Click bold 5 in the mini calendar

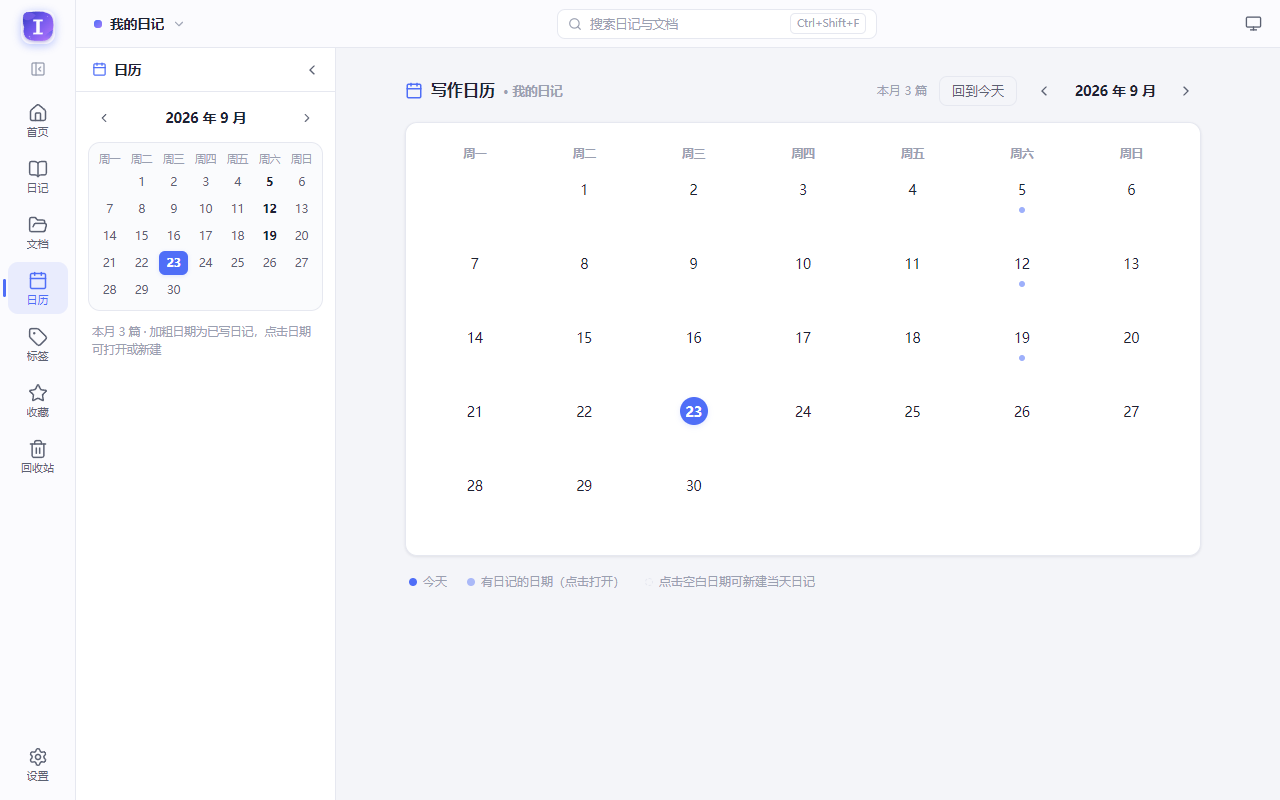[x=270, y=182]
